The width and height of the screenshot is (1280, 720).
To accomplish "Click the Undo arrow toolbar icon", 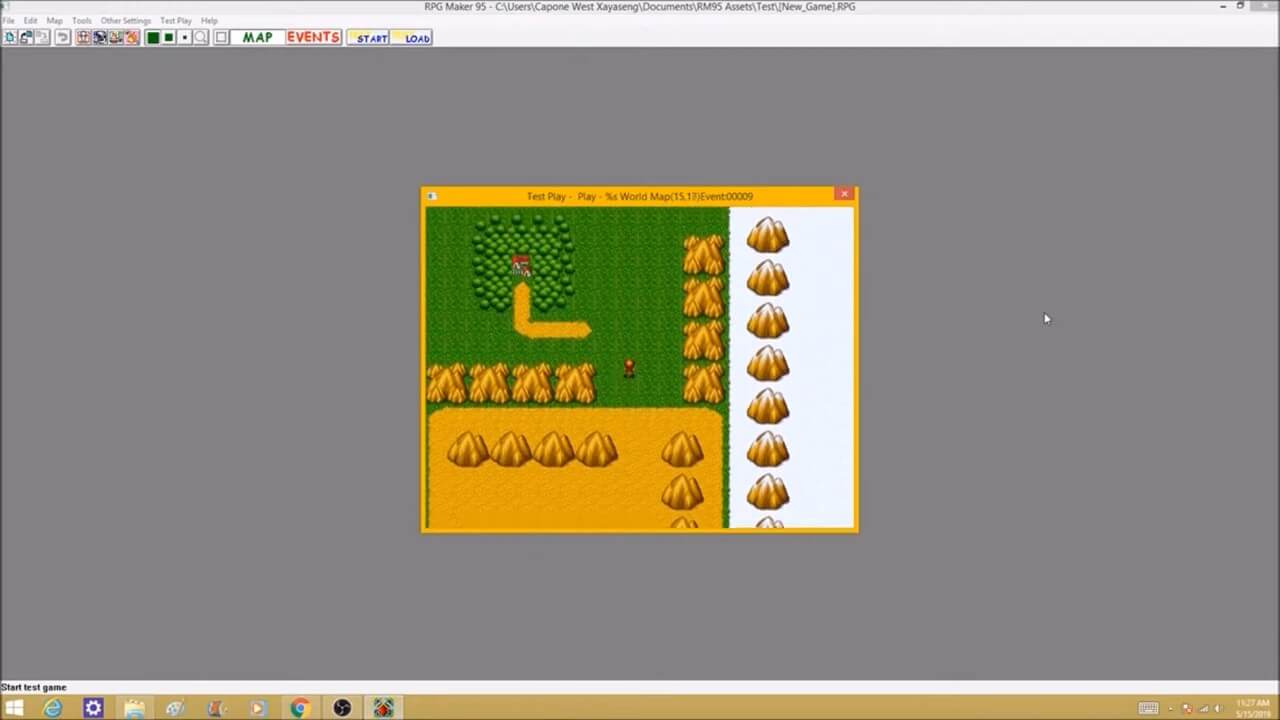I will pos(62,38).
